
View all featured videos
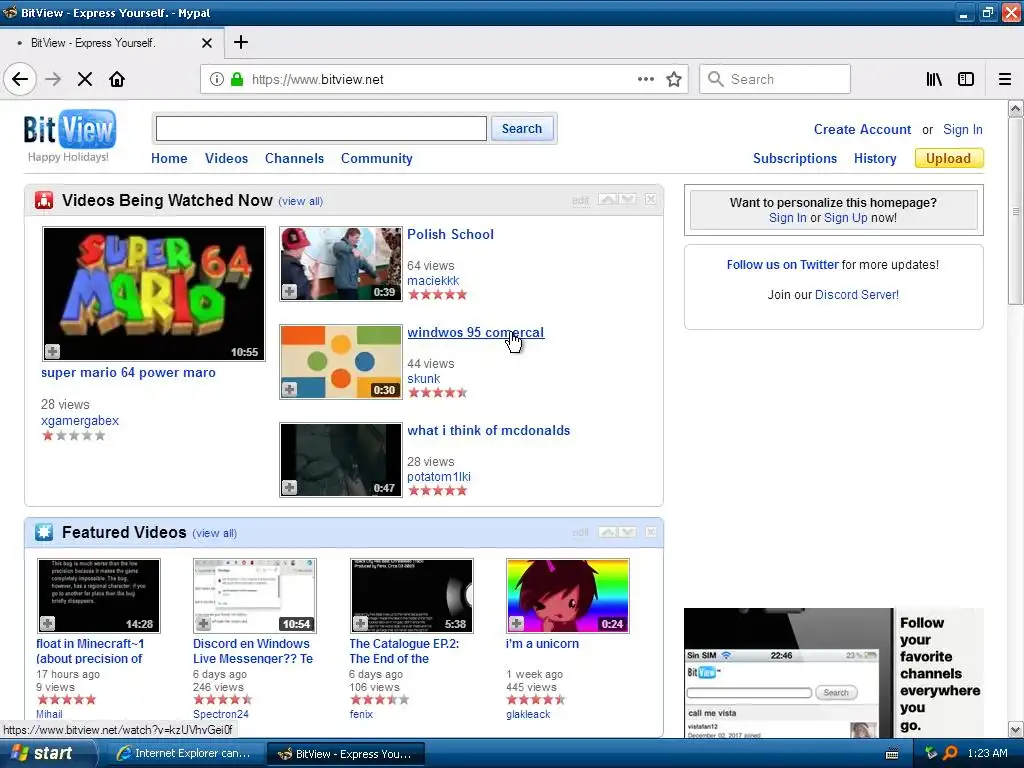click(214, 534)
